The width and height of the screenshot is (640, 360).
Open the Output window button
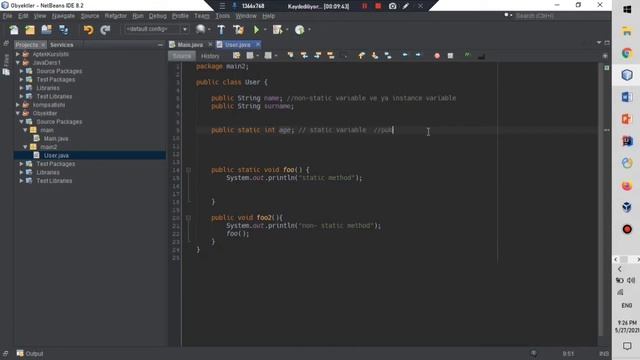30,353
